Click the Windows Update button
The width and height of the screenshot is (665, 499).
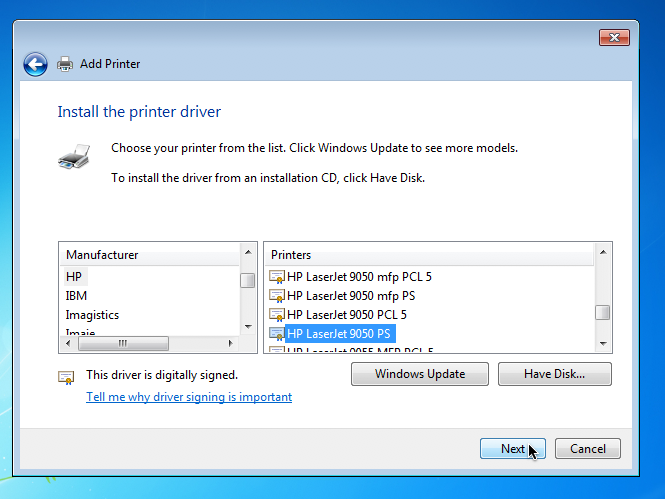click(420, 374)
